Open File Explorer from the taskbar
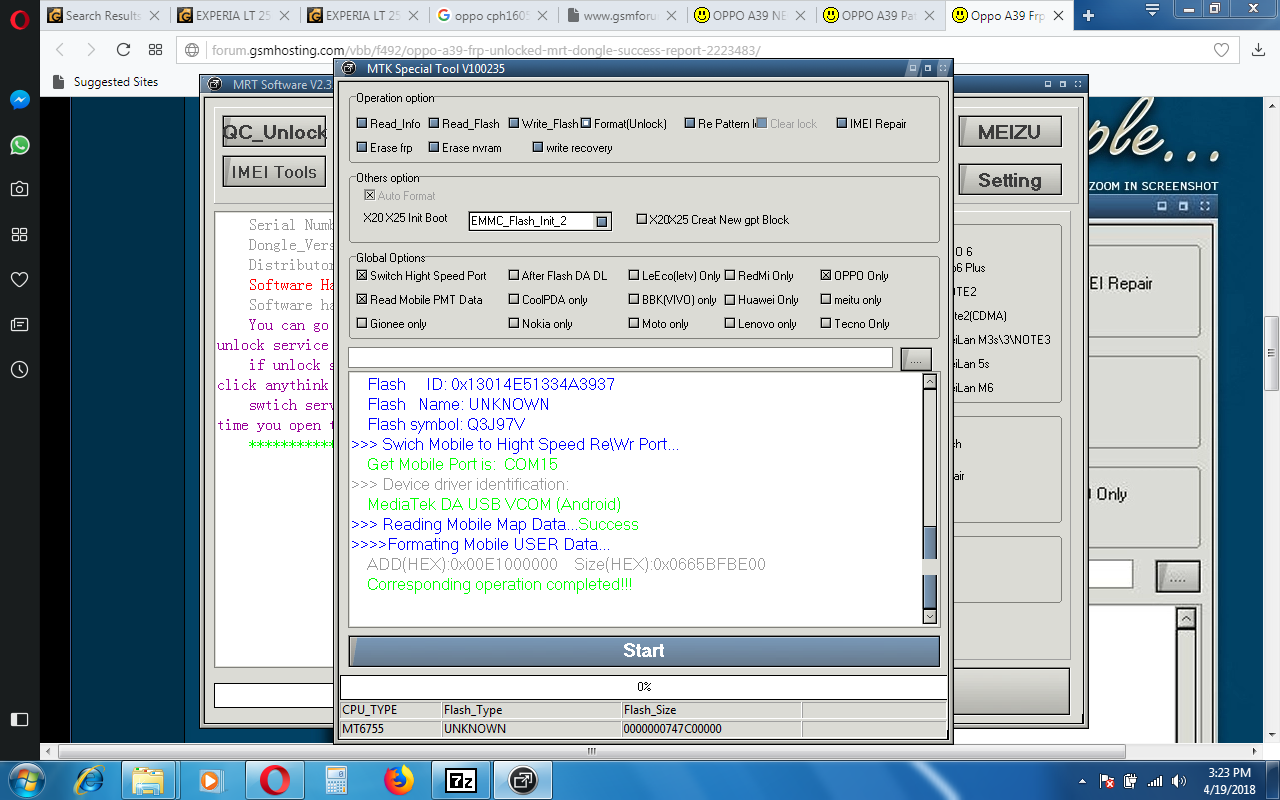This screenshot has height=800, width=1280. [x=148, y=779]
